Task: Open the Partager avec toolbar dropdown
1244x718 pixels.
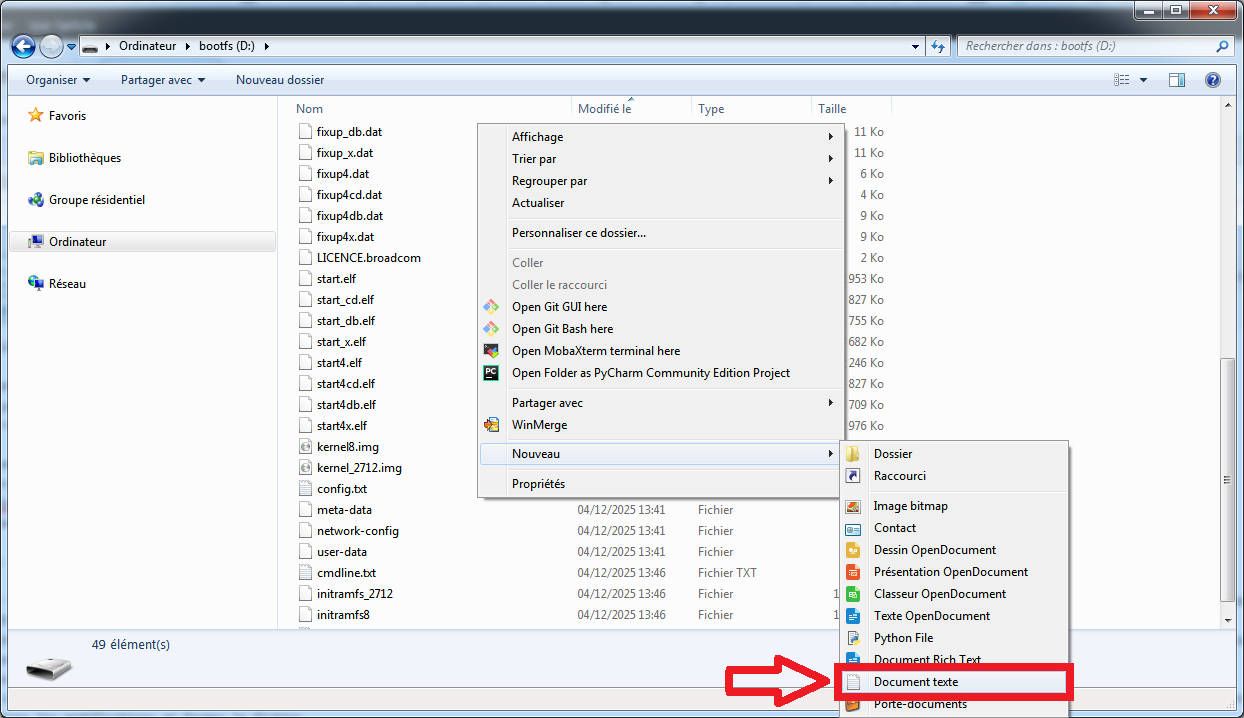Action: (x=162, y=80)
